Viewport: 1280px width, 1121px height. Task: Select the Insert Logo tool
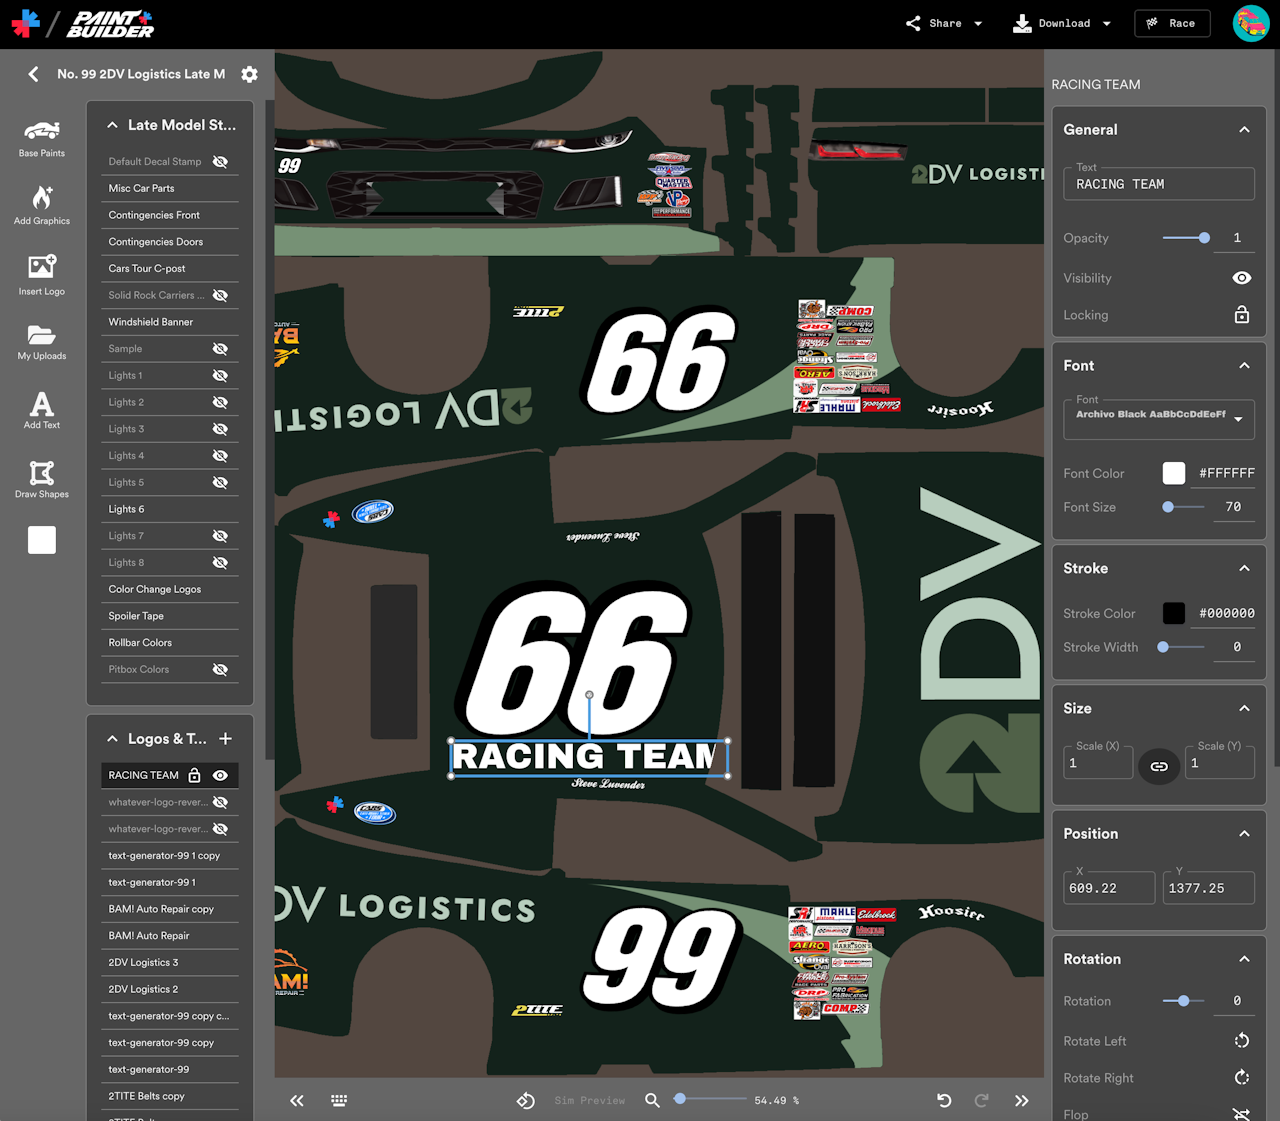click(x=41, y=275)
